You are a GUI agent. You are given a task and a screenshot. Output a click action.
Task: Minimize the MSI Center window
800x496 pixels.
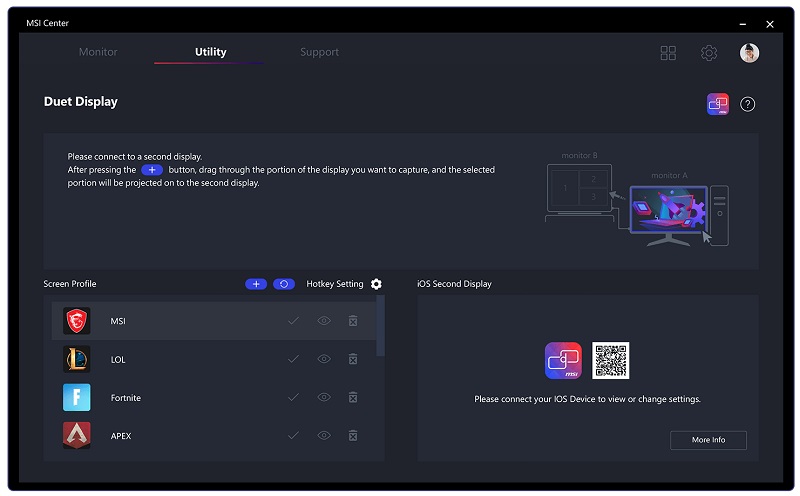click(x=743, y=24)
